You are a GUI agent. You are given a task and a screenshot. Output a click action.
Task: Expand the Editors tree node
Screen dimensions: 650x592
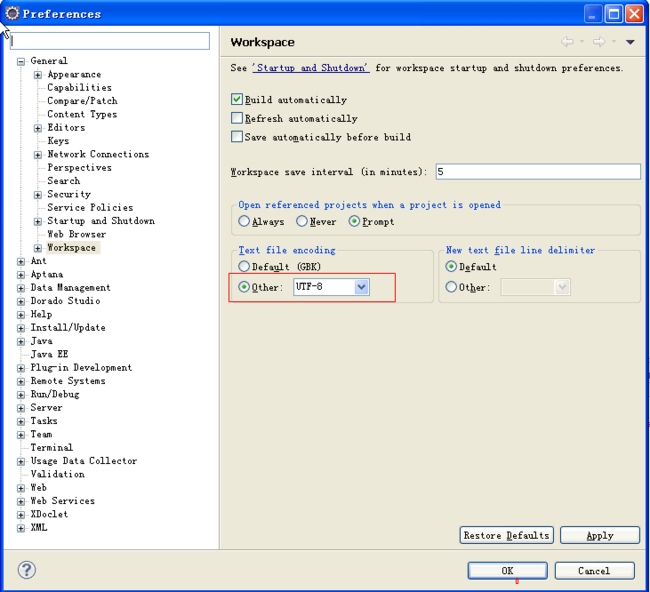click(x=38, y=128)
